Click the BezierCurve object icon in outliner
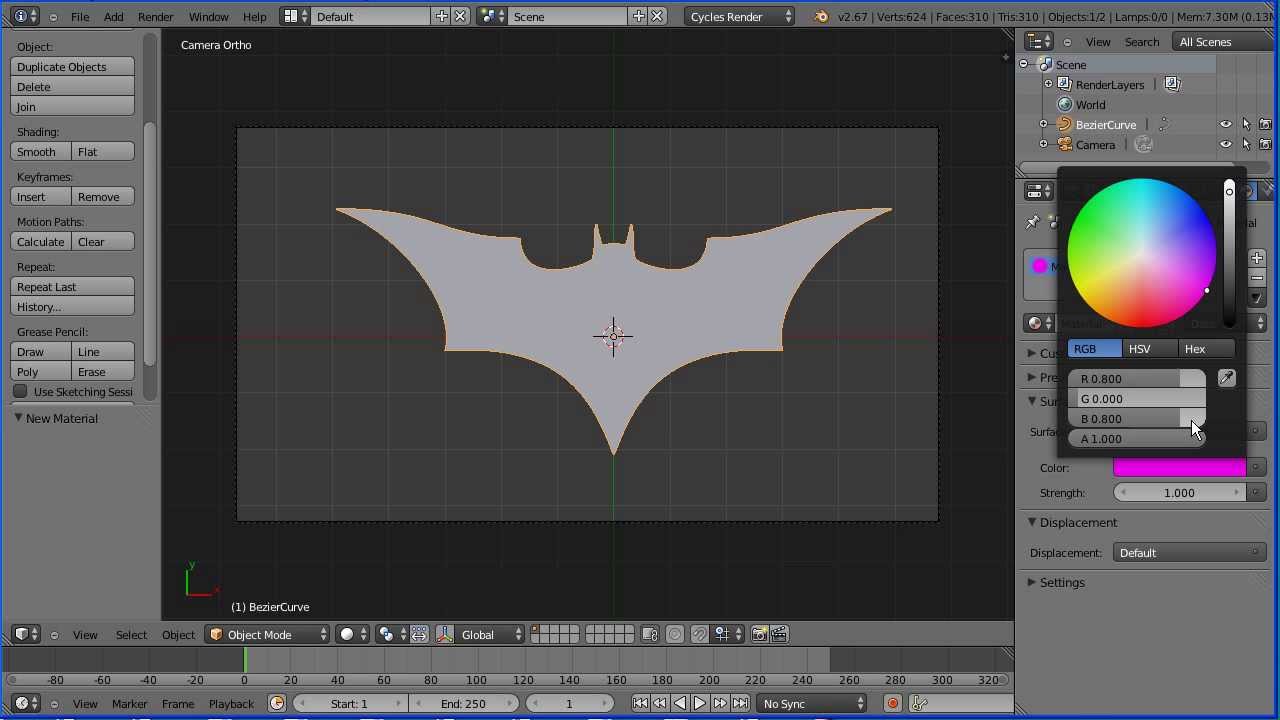This screenshot has height=720, width=1280. (x=1065, y=125)
